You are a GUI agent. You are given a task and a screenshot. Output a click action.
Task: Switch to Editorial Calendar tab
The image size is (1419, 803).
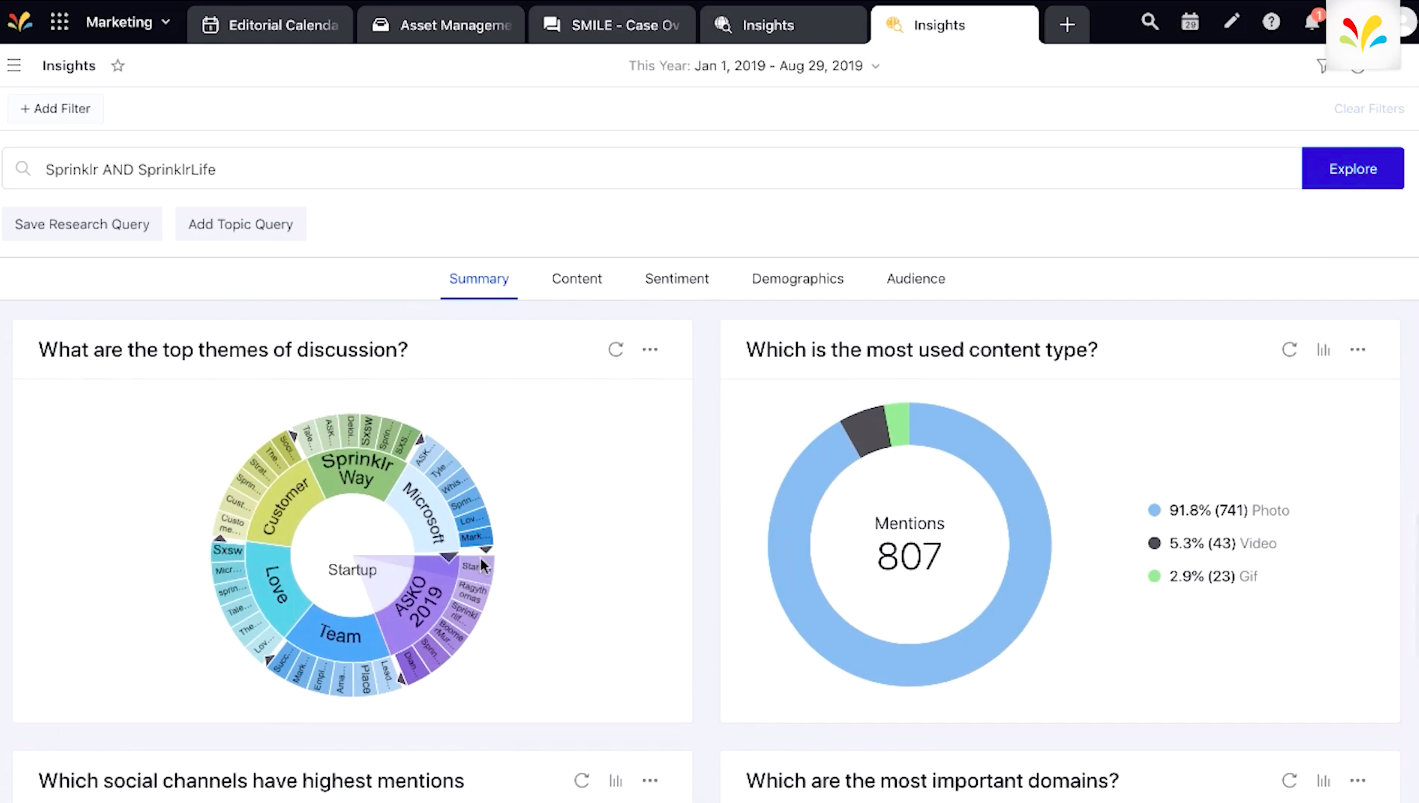pyautogui.click(x=269, y=25)
